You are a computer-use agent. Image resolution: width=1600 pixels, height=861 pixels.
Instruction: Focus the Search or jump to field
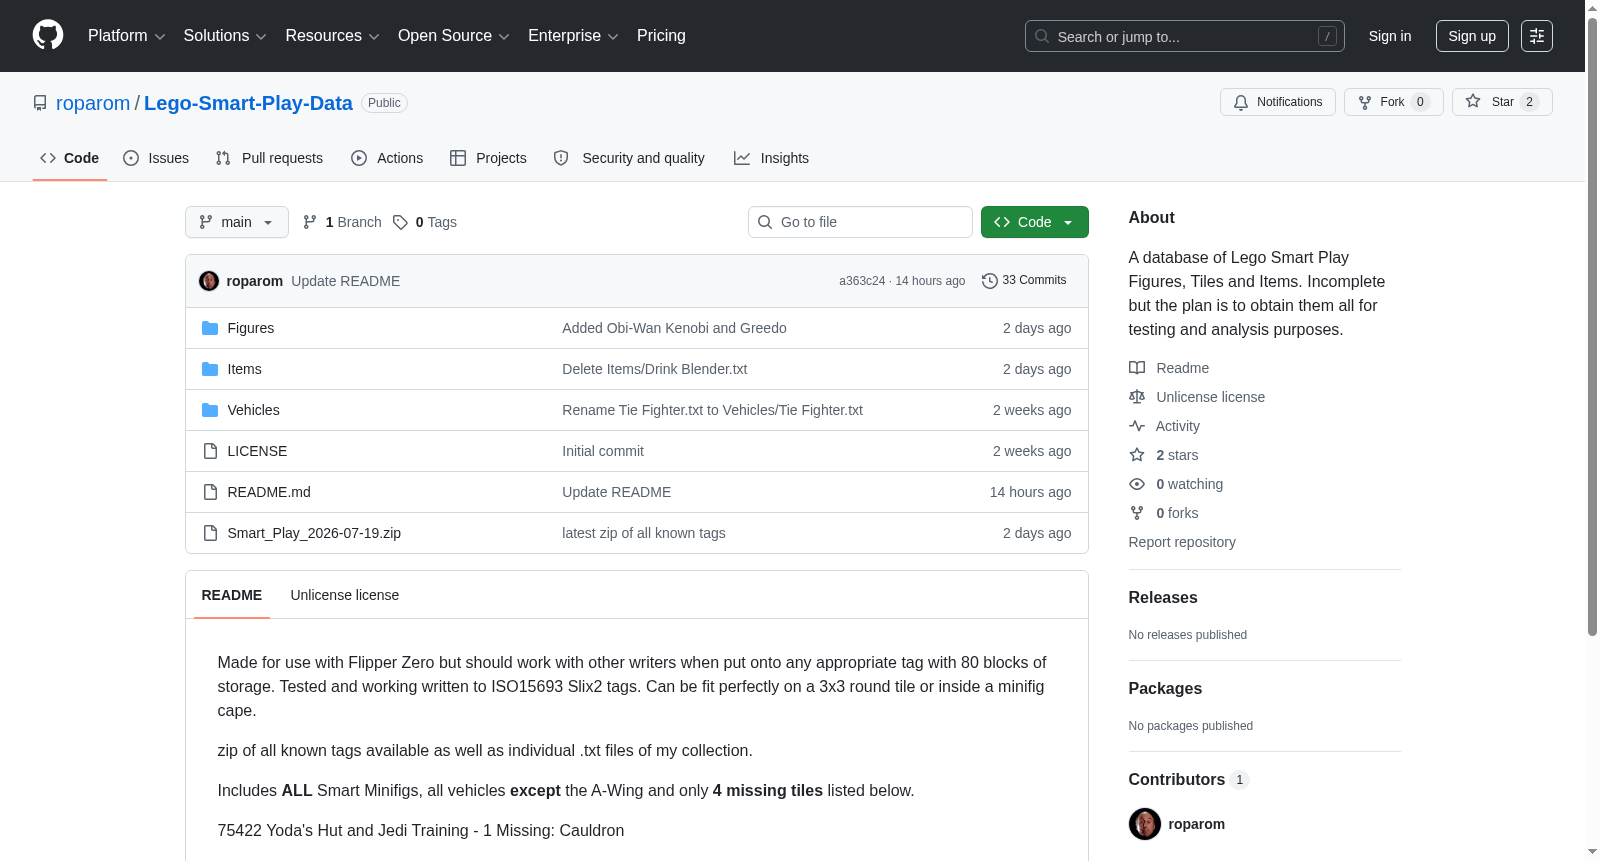pos(1184,36)
